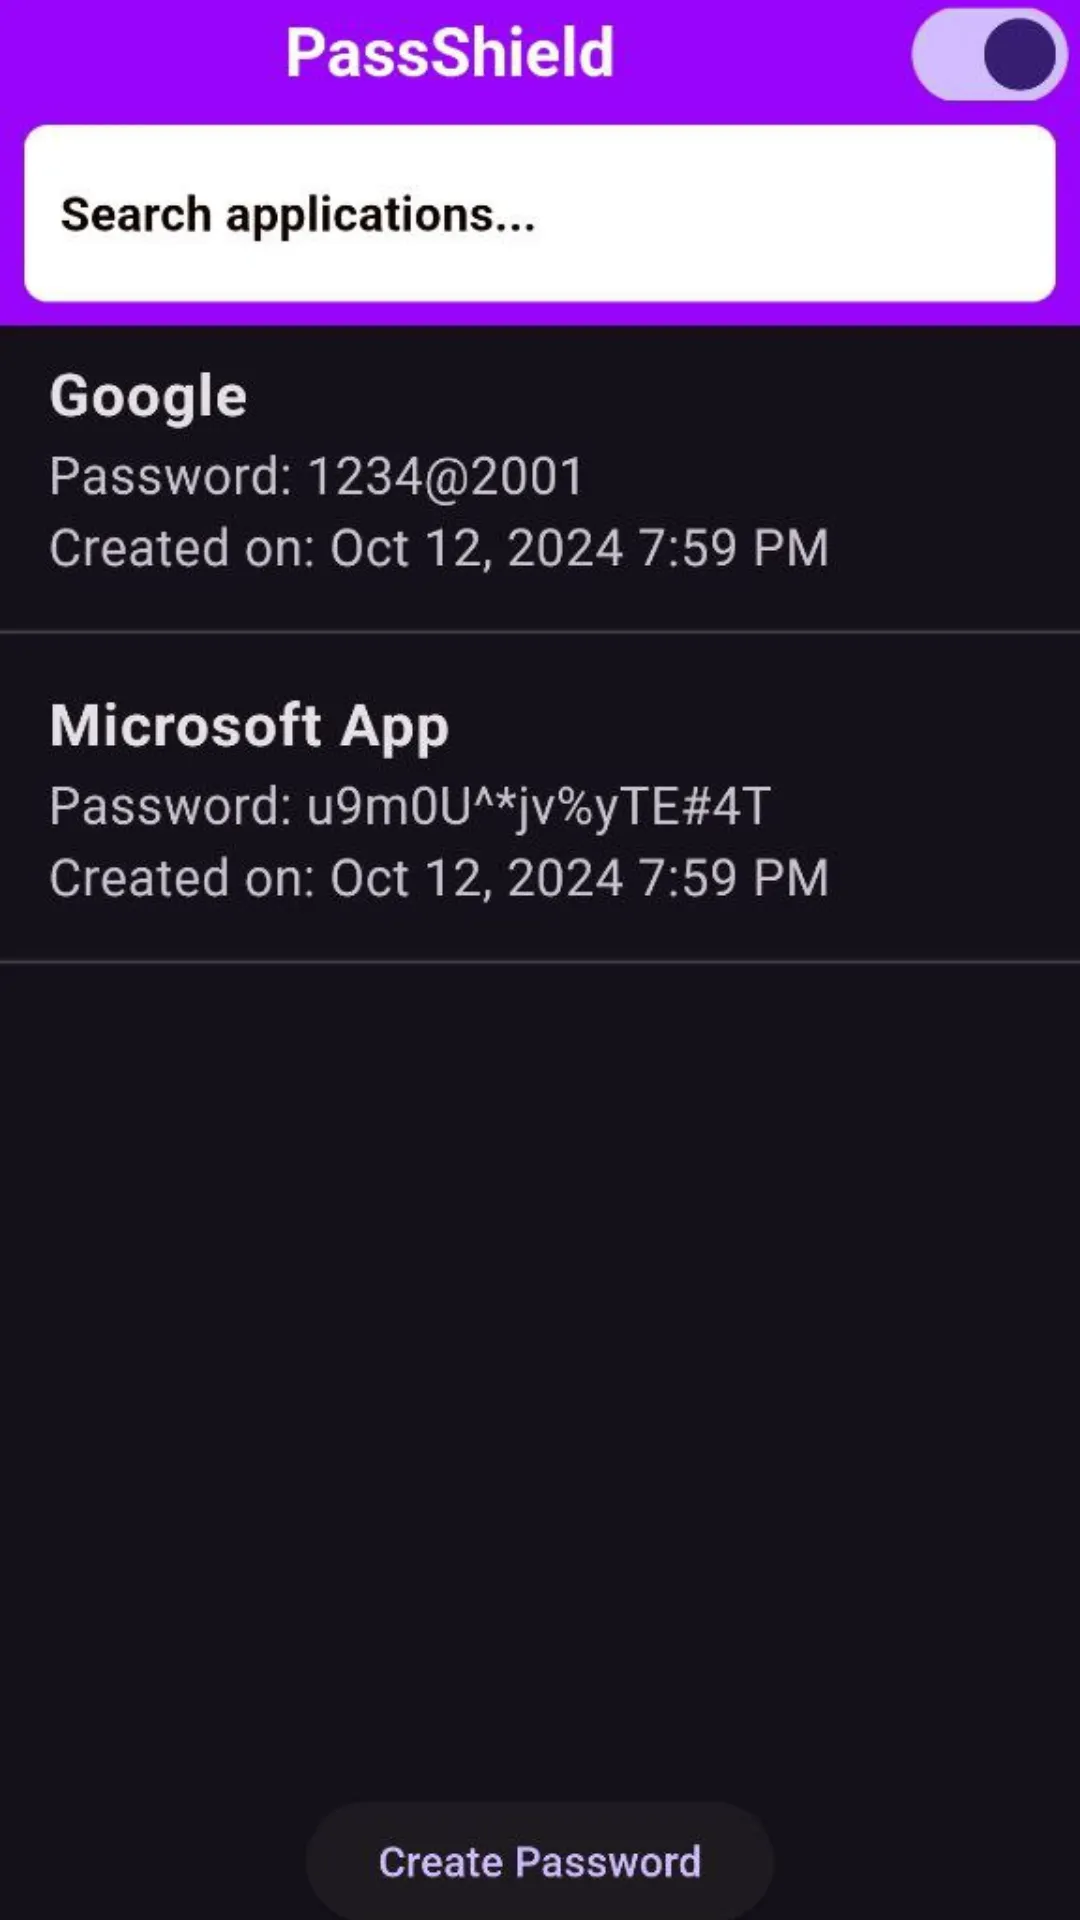
Task: Click the timestamp in the Microsoft App entry
Action: tap(579, 879)
